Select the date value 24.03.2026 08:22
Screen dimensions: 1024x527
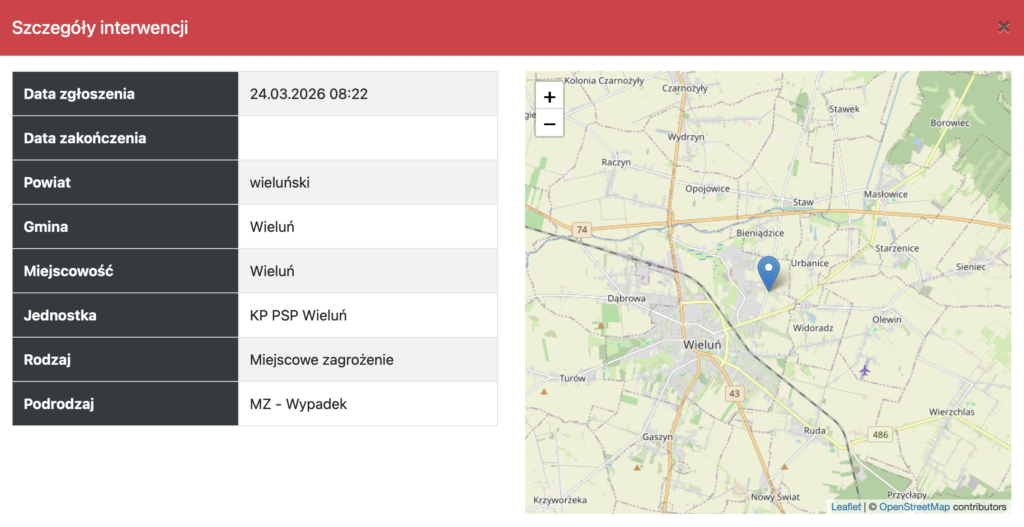tap(309, 94)
